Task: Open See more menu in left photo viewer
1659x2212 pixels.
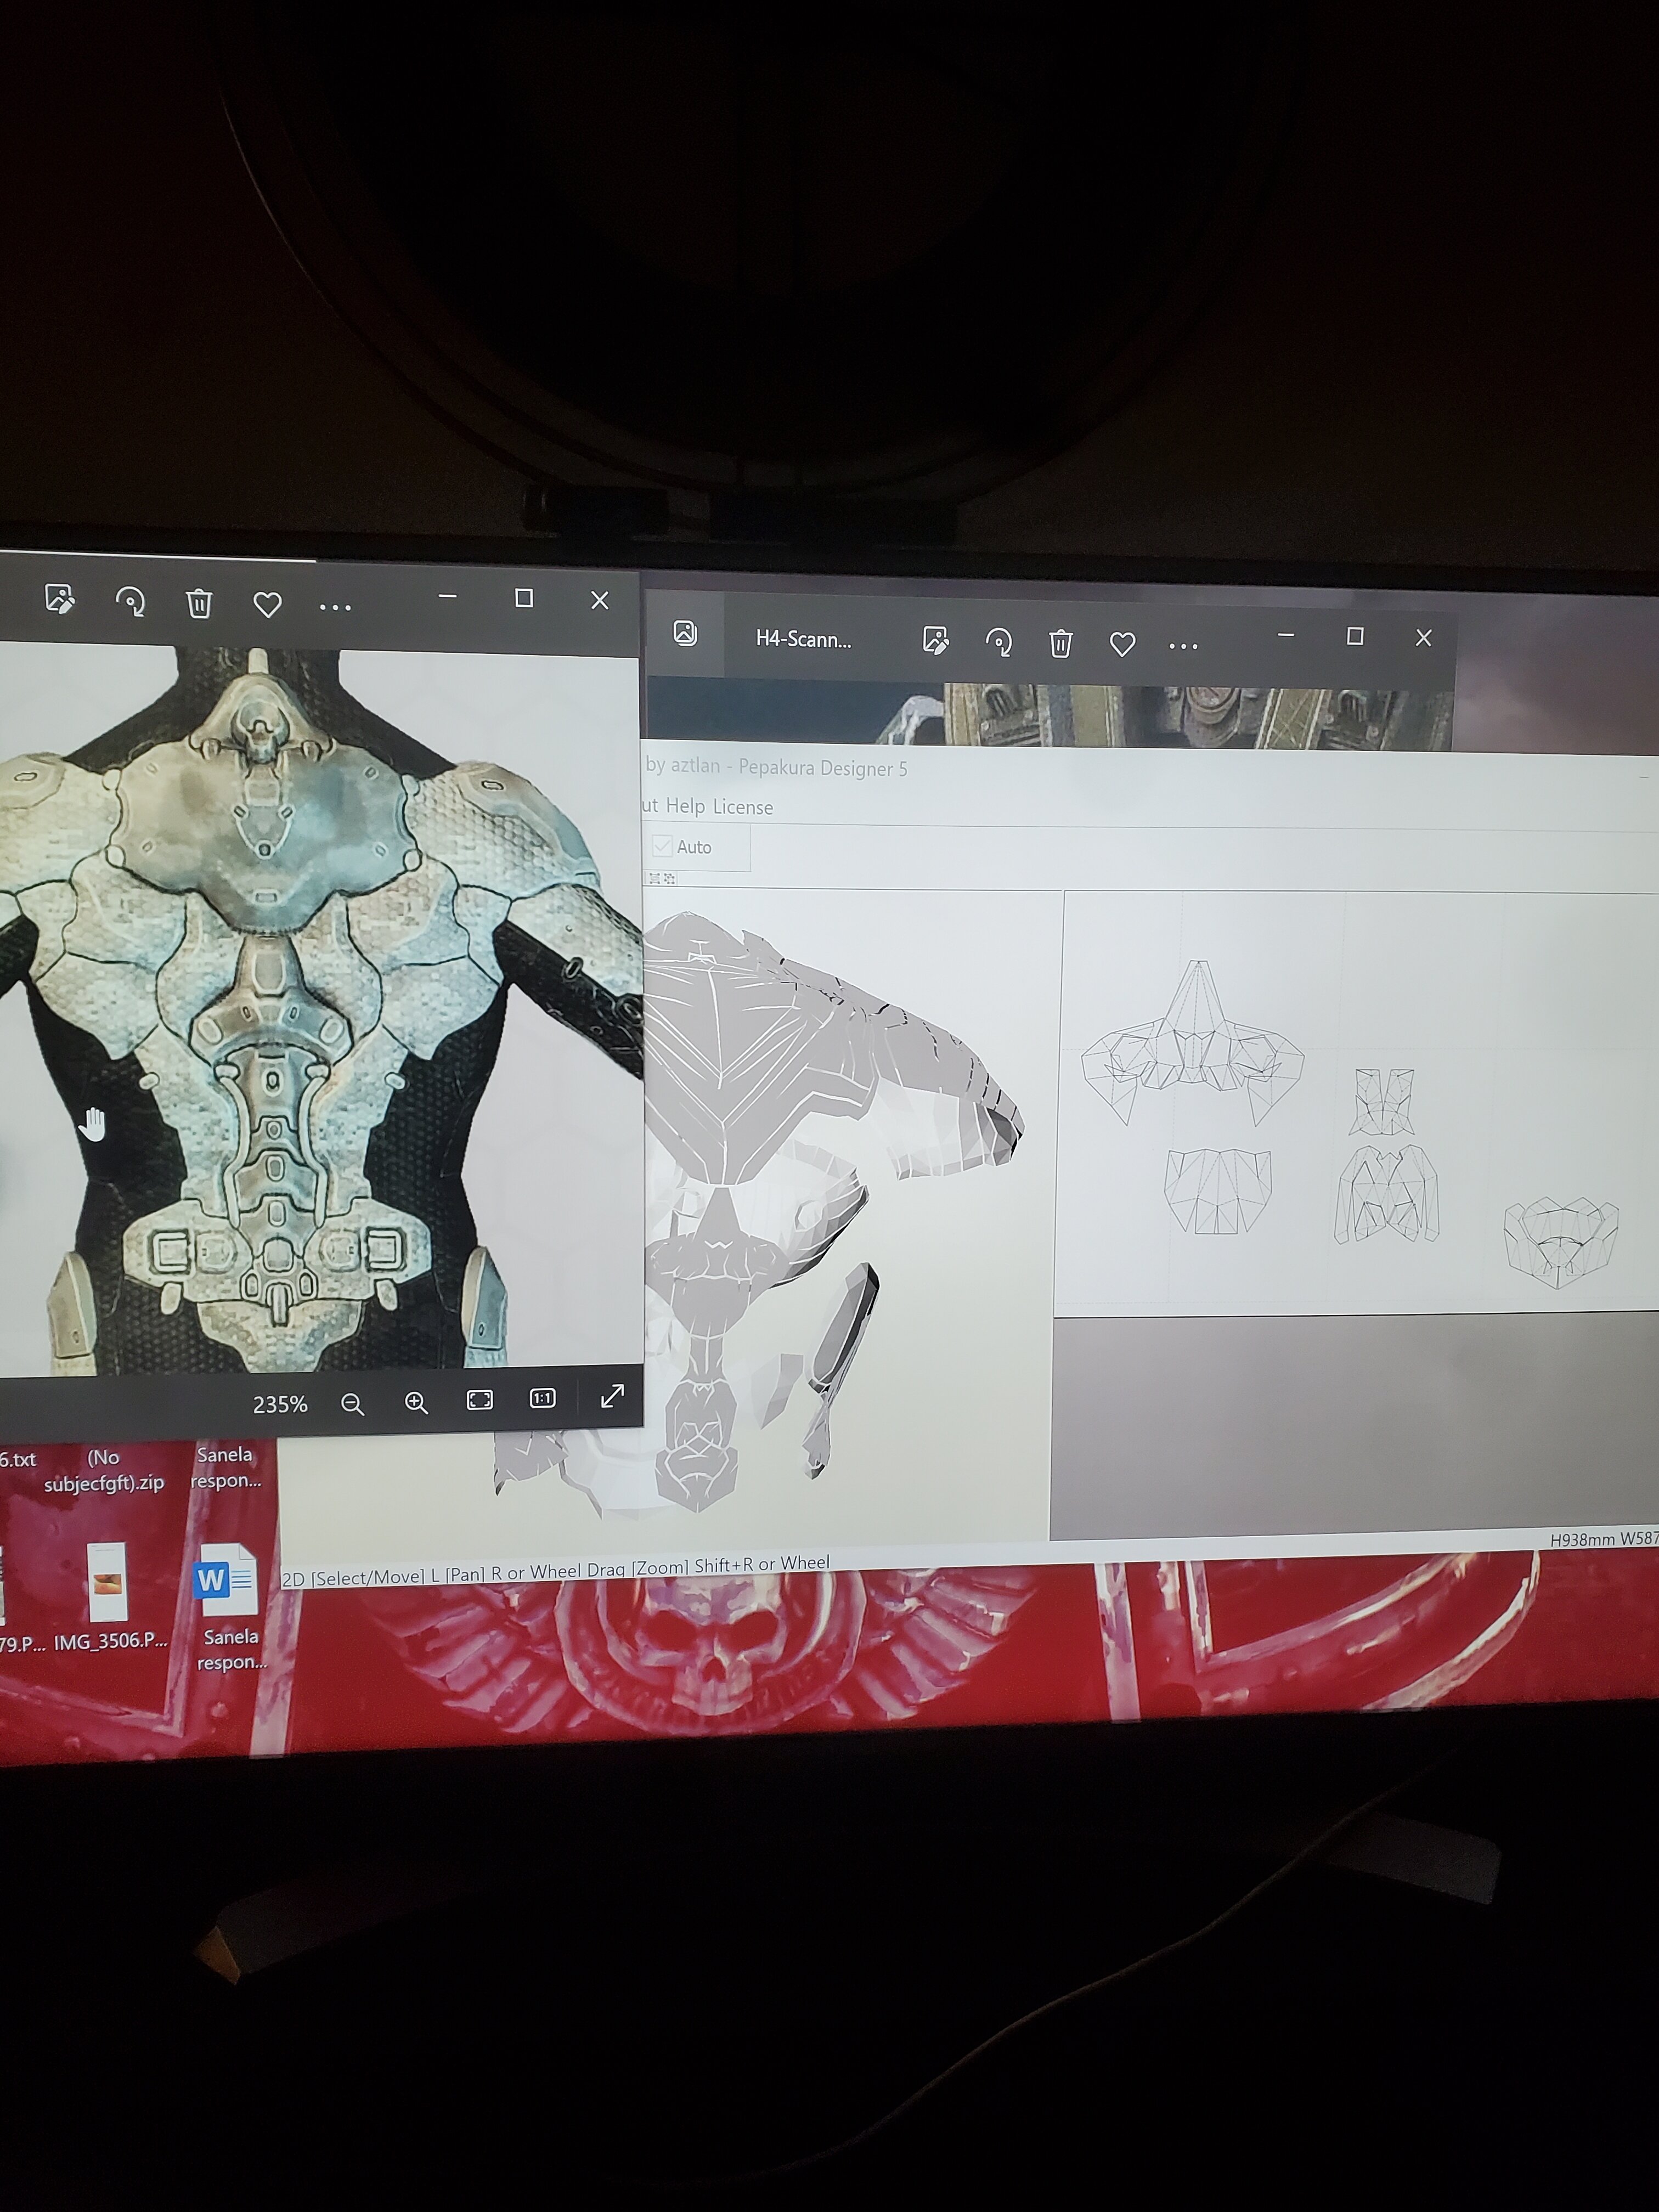Action: point(335,607)
